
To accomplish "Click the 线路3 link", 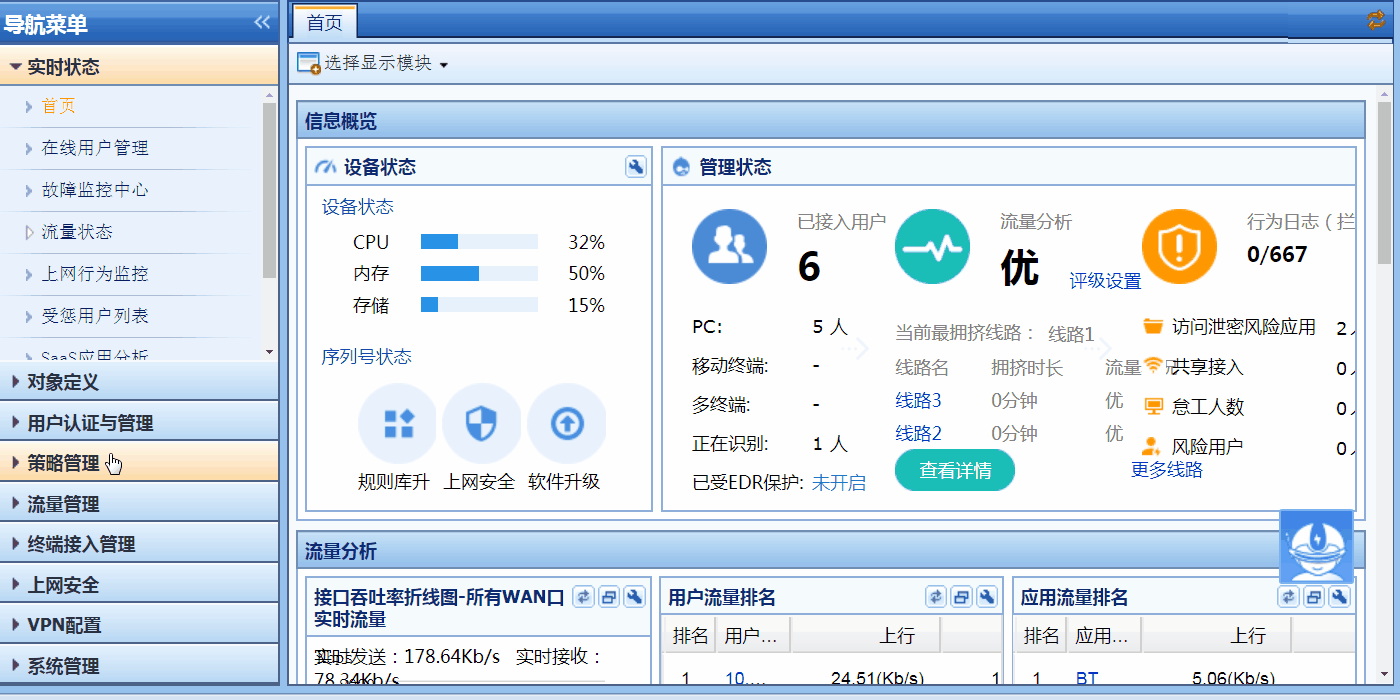I will click(x=918, y=401).
